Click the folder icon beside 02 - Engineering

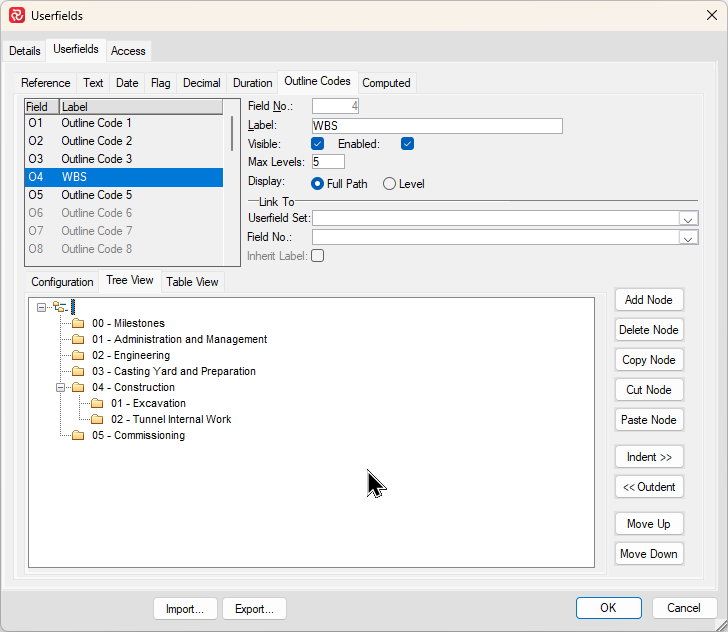point(78,355)
